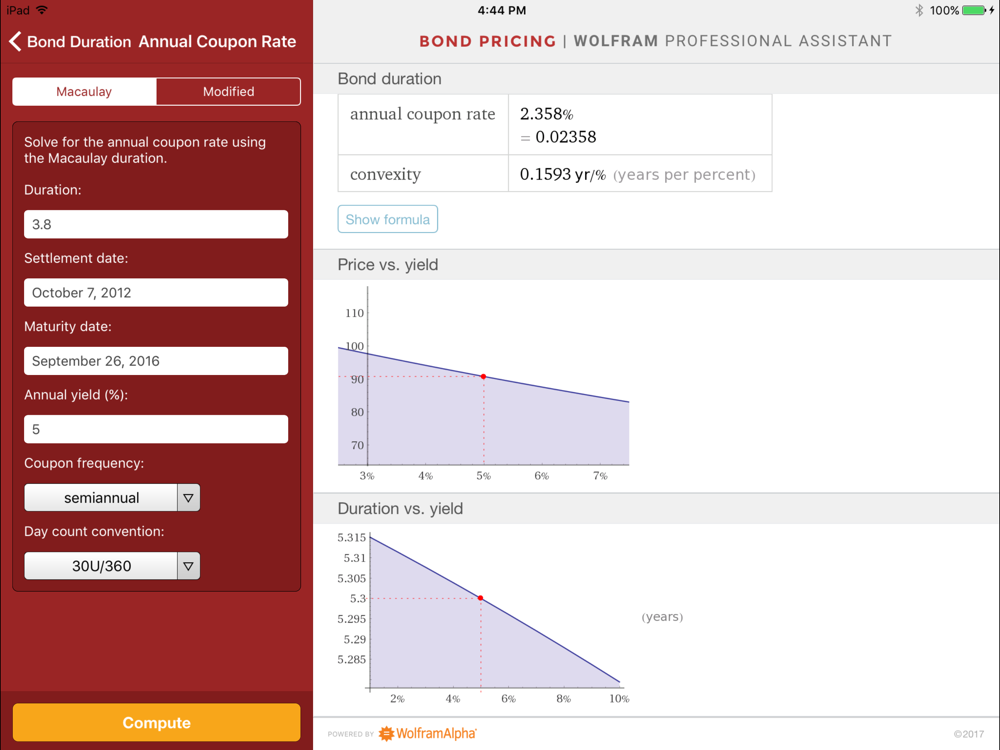Tap the Duration vs. yield heading
The width and height of the screenshot is (1000, 750).
pyautogui.click(x=400, y=509)
